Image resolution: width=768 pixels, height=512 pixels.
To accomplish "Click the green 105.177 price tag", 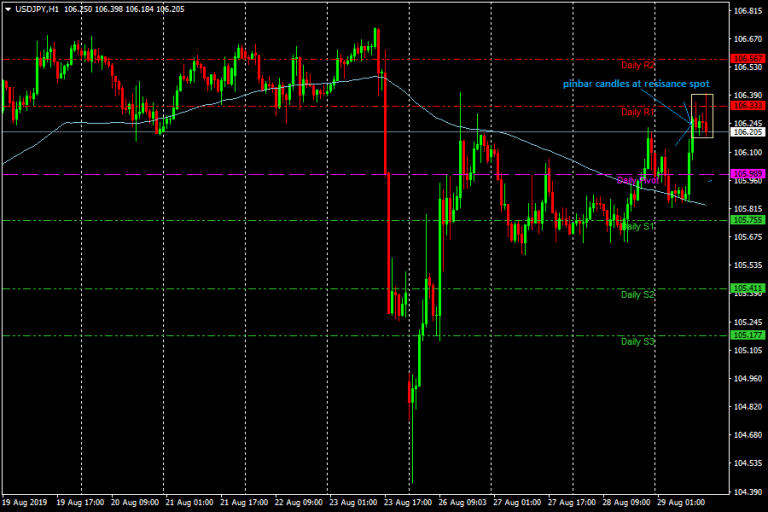I will [747, 335].
